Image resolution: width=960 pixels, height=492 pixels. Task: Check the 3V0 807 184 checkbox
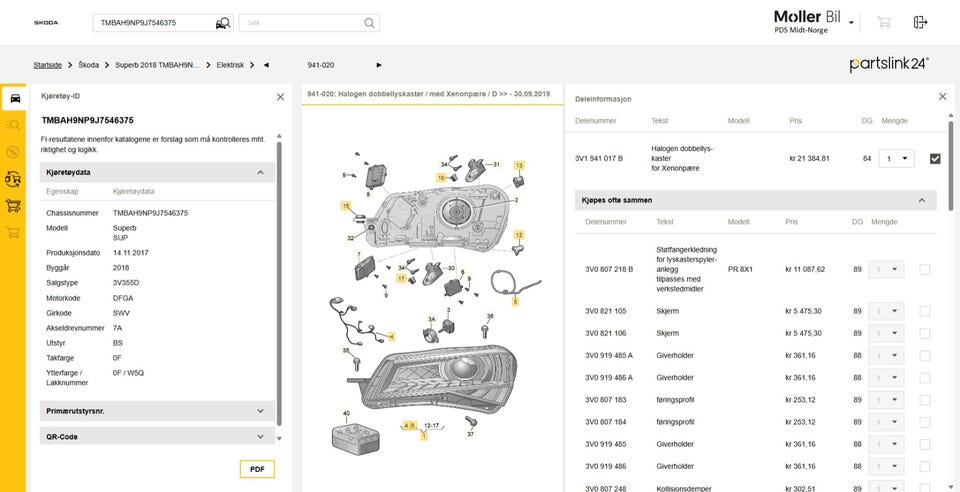pos(924,422)
